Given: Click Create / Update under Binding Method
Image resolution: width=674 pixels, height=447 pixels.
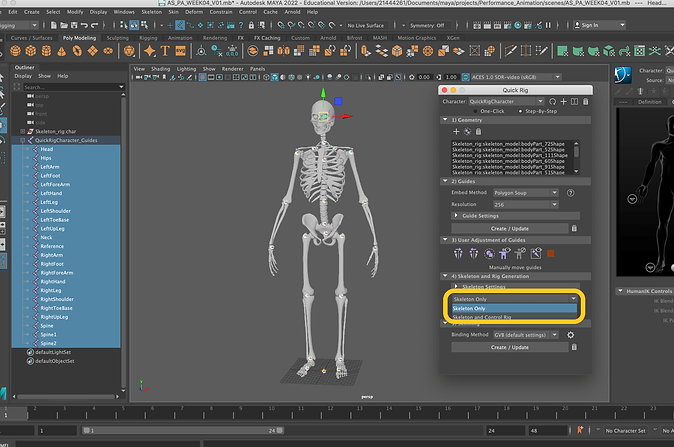Looking at the screenshot, I should point(510,347).
